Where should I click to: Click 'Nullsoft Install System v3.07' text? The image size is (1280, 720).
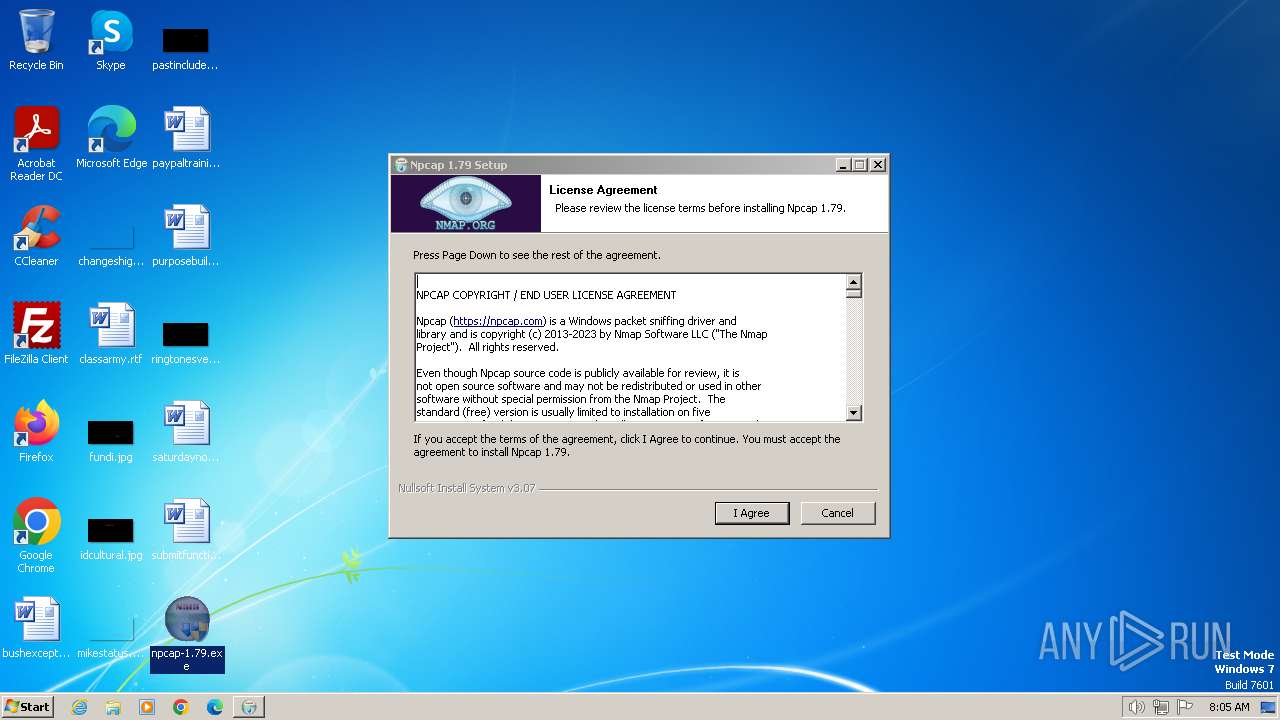(466, 488)
